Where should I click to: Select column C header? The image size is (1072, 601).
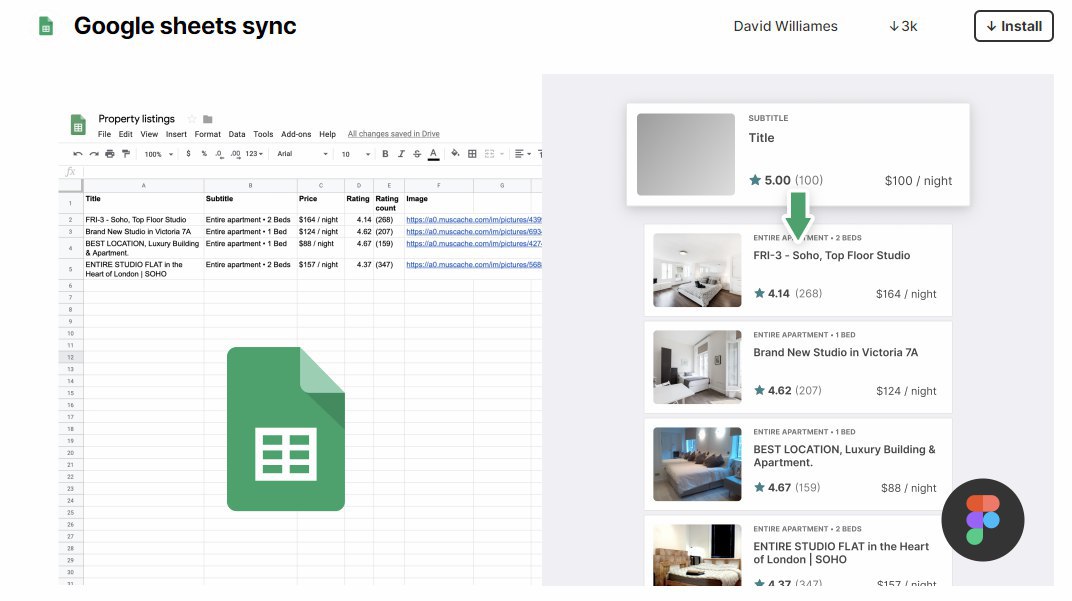coord(321,185)
